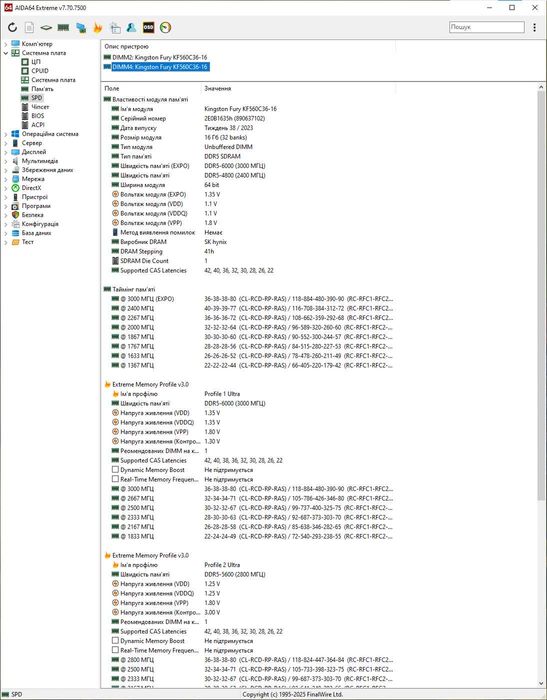Select the @ 3000 МГц (EXPO) timing row
Image resolution: width=547 pixels, height=700 pixels.
click(x=249, y=299)
